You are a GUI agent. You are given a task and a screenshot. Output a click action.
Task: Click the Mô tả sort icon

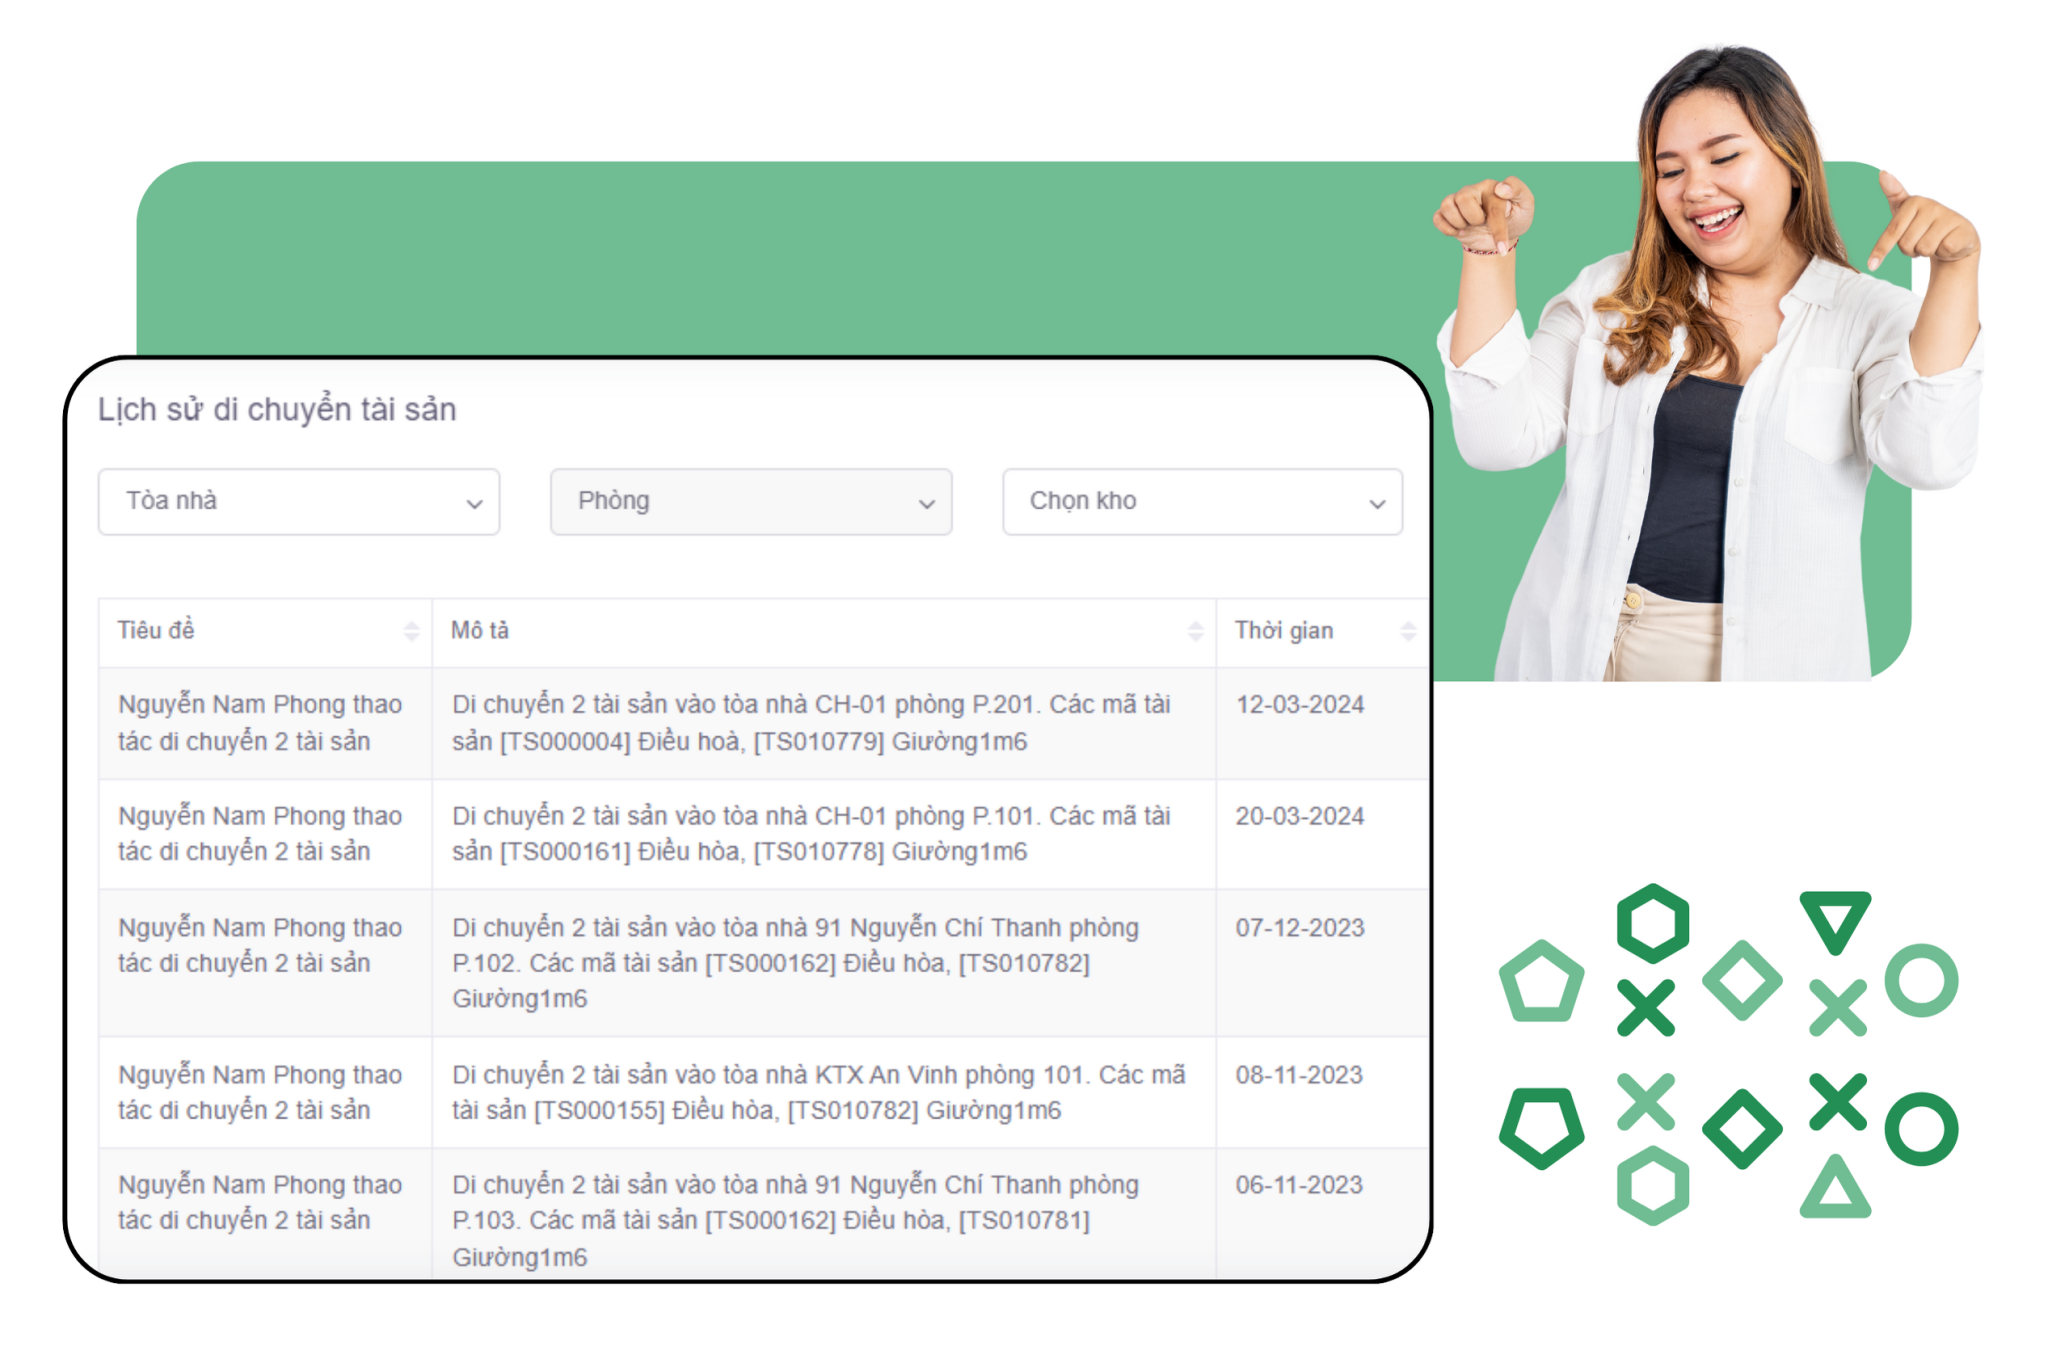[x=1195, y=631]
